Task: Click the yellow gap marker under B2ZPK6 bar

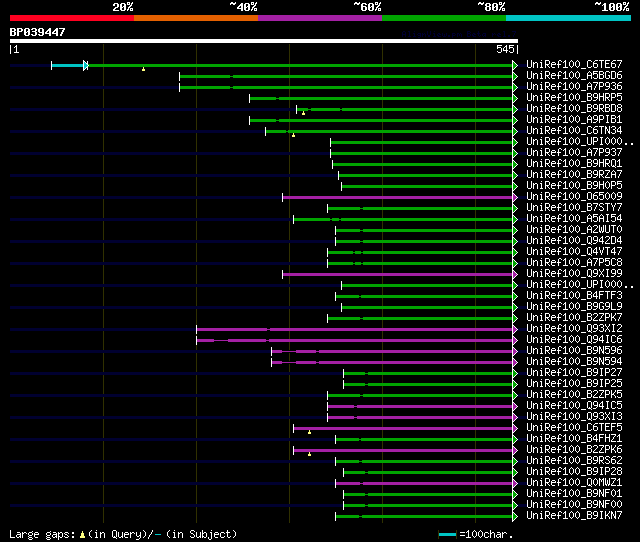Action: tap(309, 454)
